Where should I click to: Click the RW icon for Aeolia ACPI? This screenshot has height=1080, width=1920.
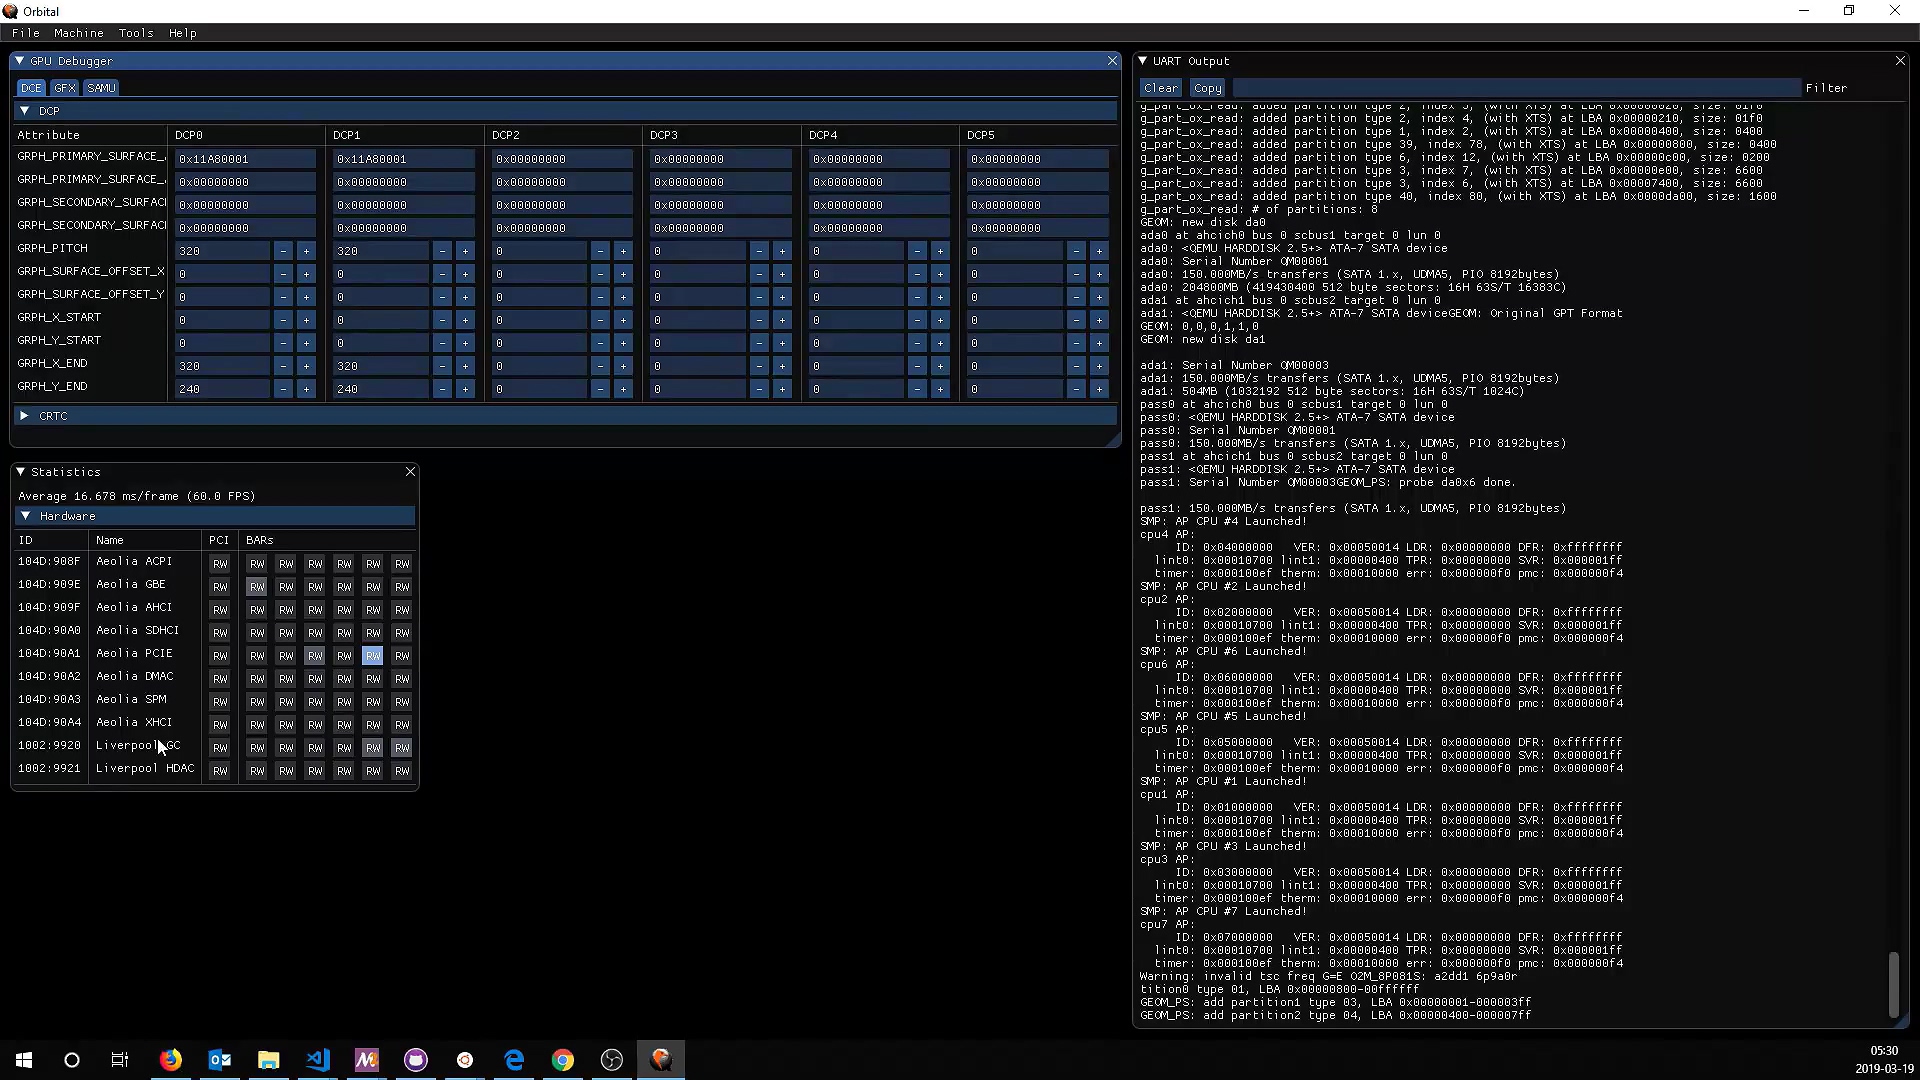click(x=220, y=564)
